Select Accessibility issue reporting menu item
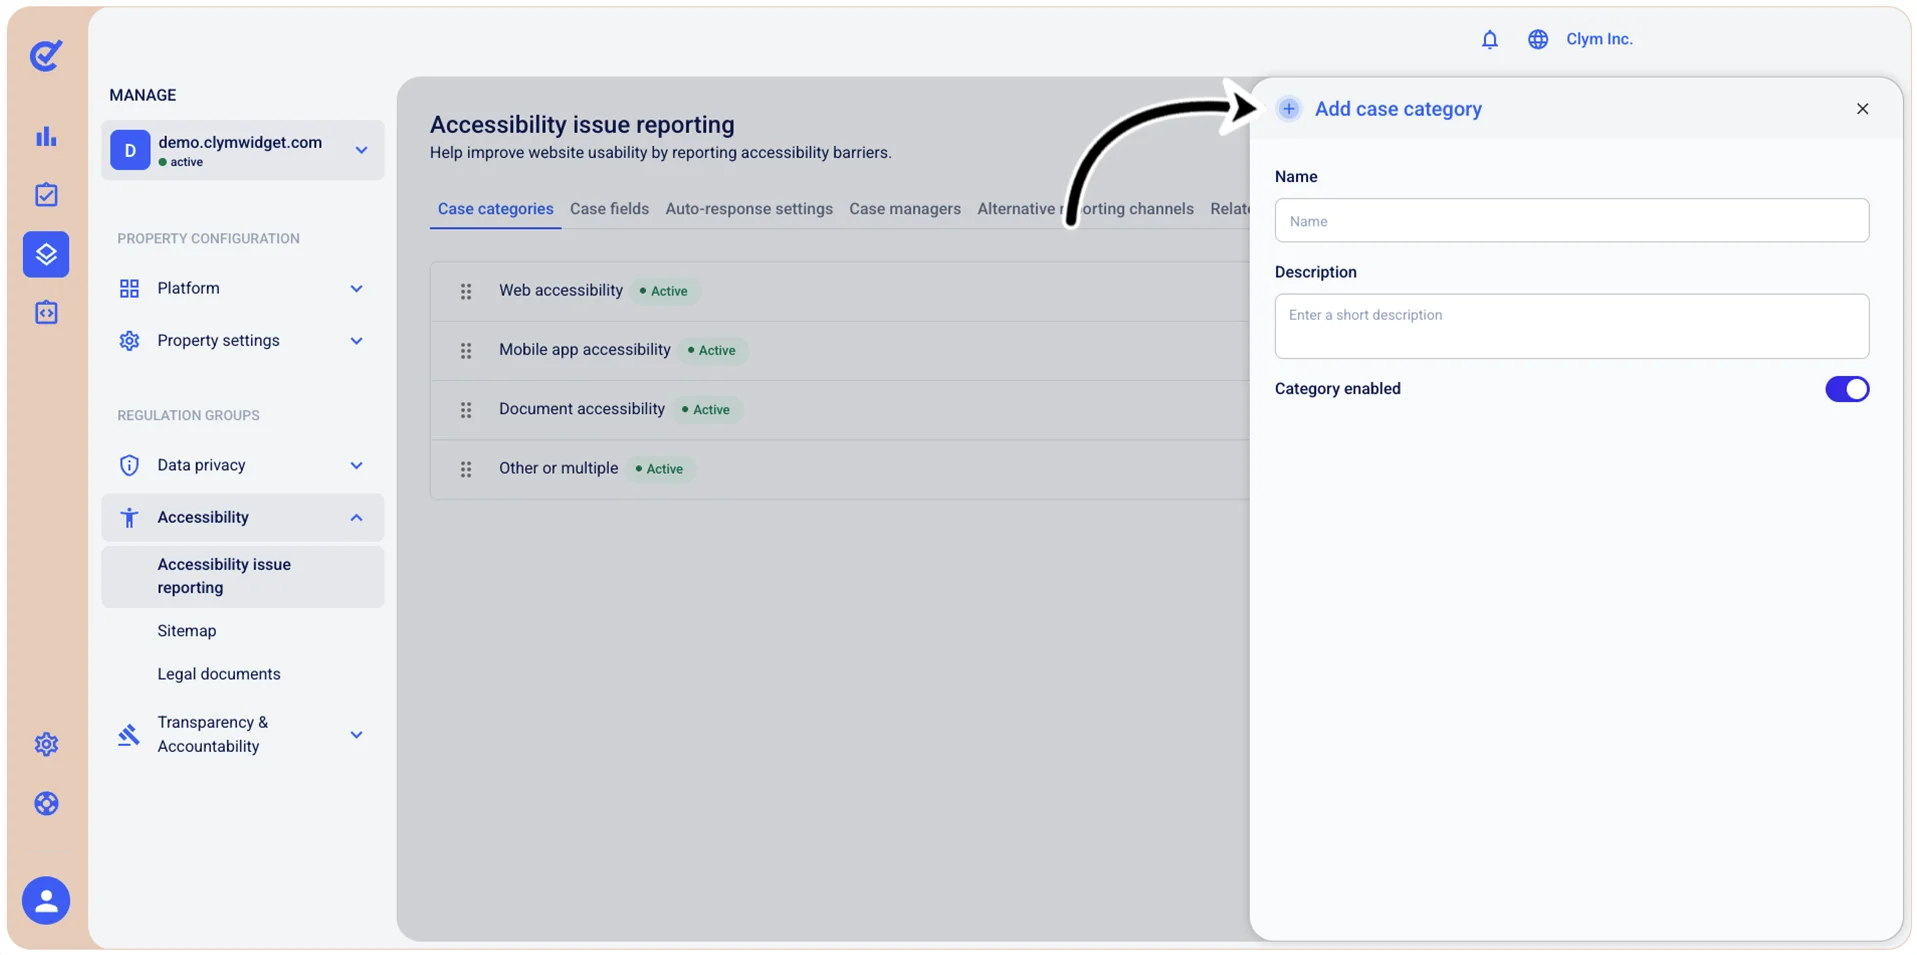1917x955 pixels. click(243, 576)
